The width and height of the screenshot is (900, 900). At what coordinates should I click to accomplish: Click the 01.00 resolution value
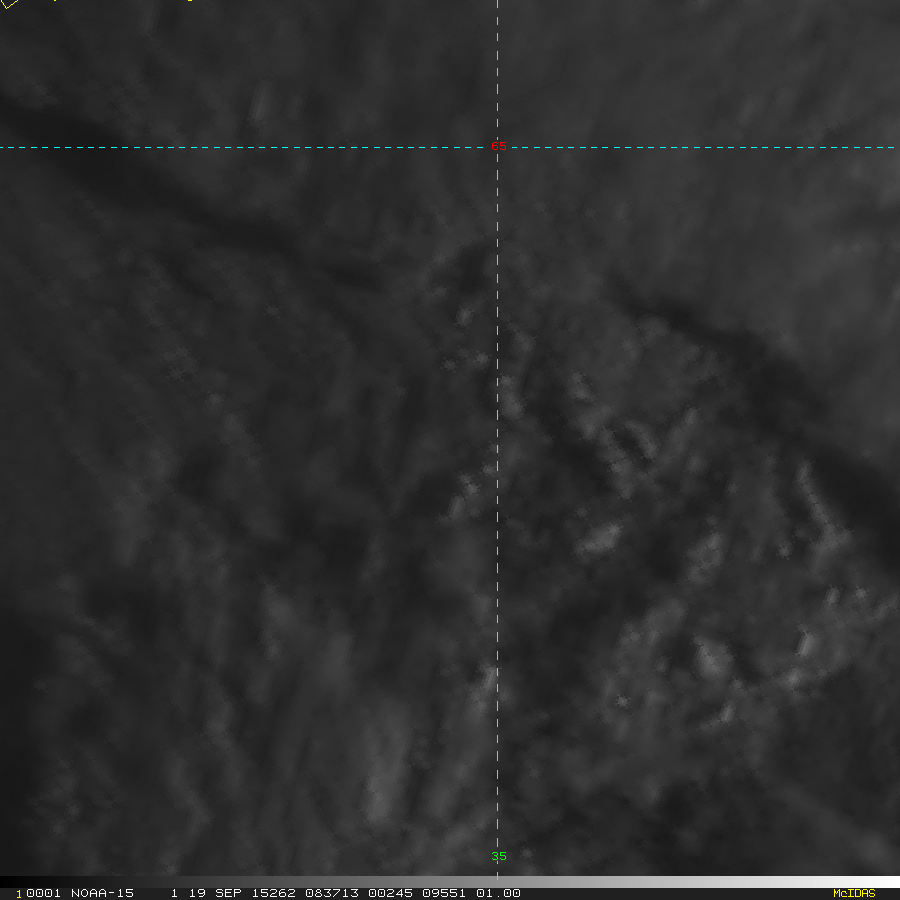(x=498, y=893)
